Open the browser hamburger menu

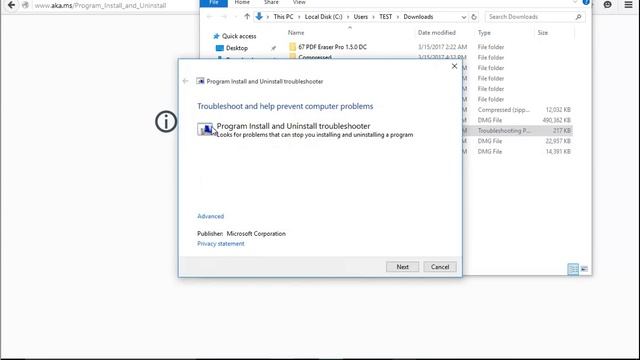pyautogui.click(x=628, y=5)
